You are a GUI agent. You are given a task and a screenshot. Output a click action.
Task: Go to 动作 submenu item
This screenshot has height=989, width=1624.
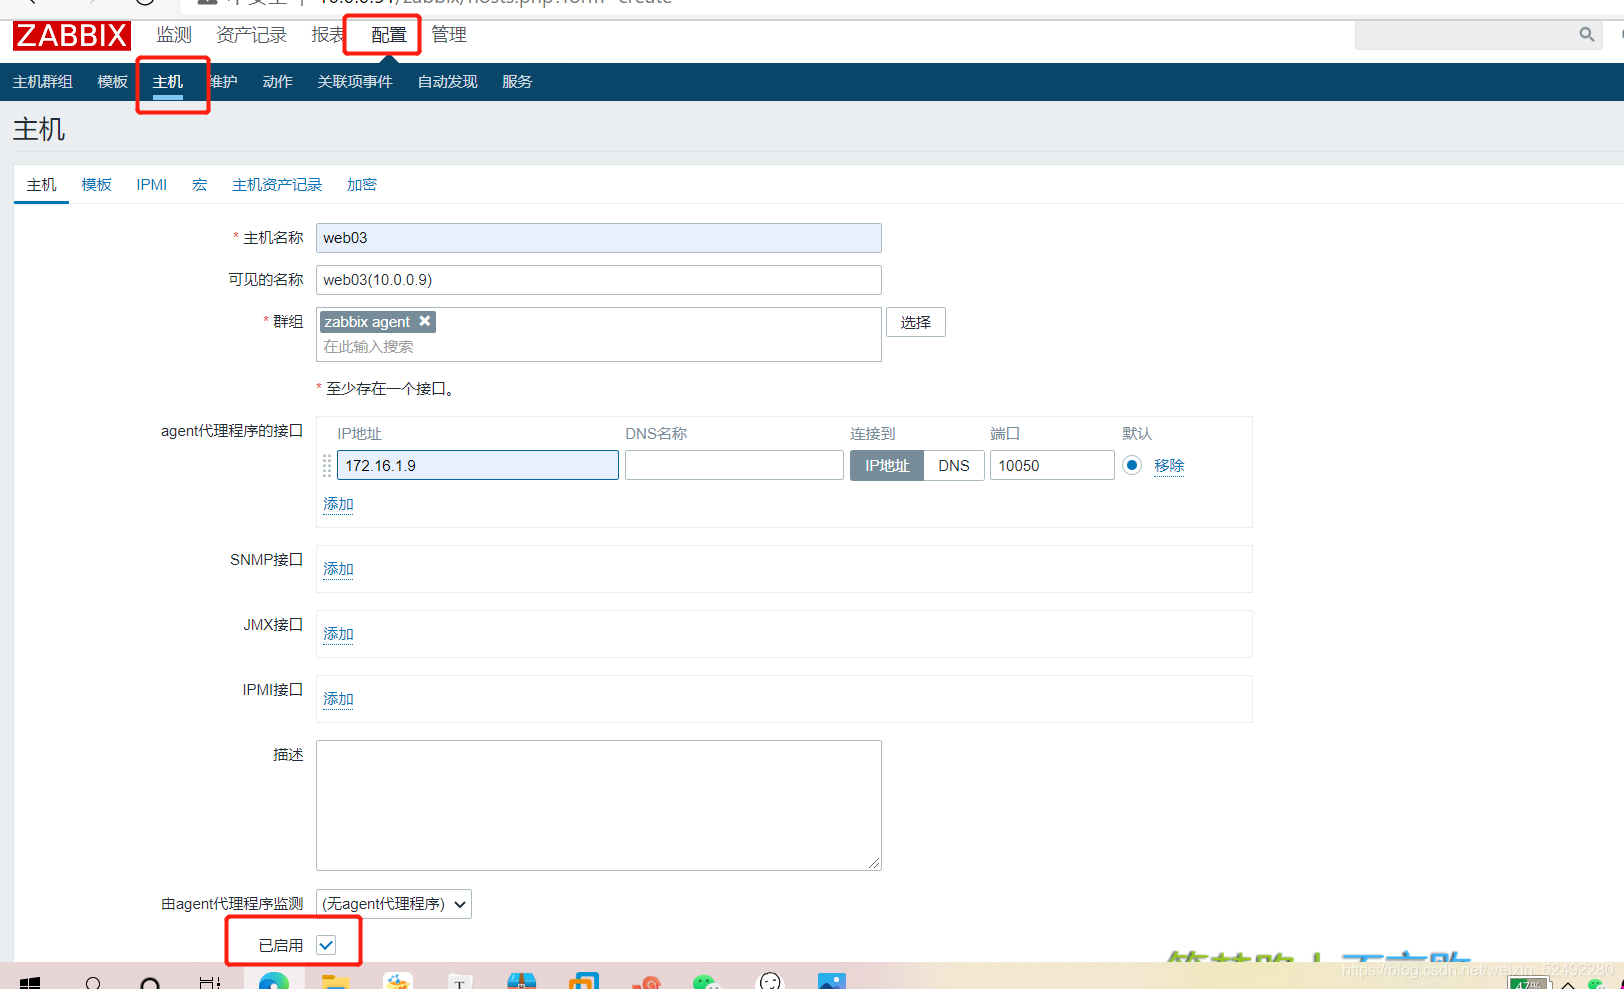[278, 82]
